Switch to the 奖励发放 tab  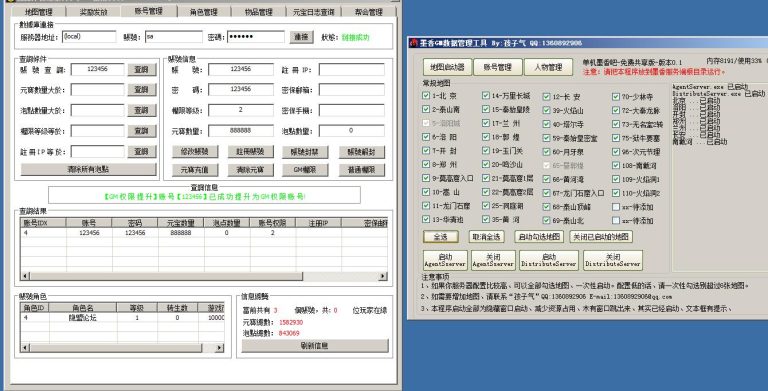[93, 12]
